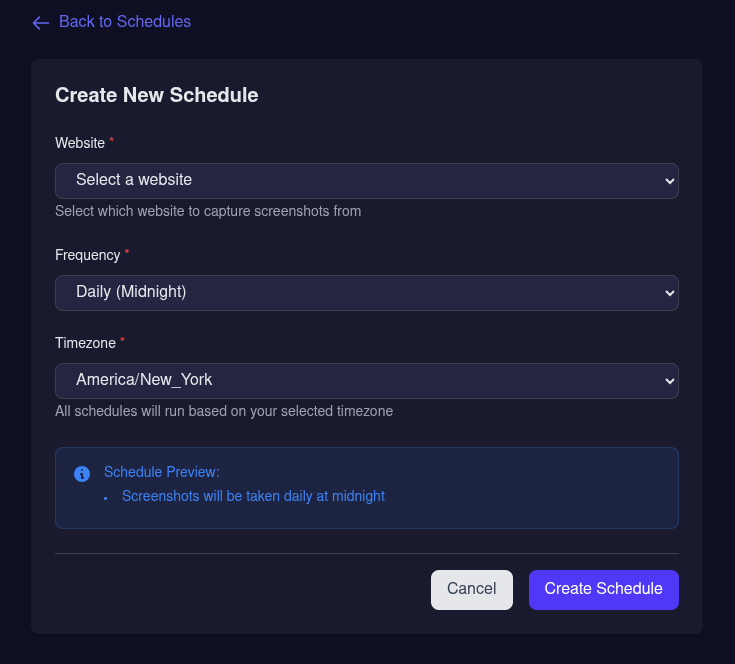Click the screenshots taken daily at midnight text

[x=253, y=496]
